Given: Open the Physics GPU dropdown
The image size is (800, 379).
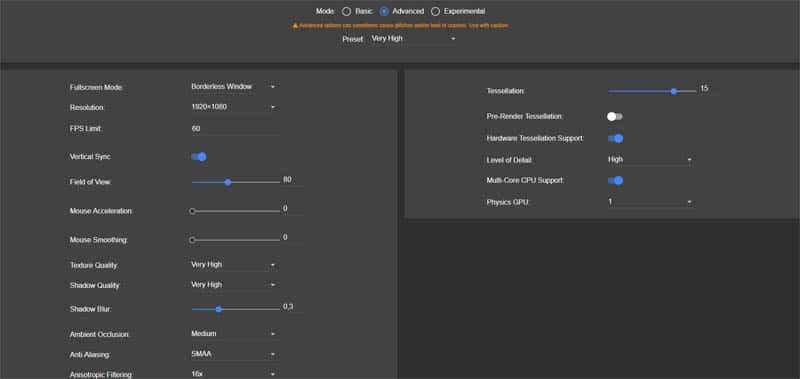Looking at the screenshot, I should (x=651, y=202).
